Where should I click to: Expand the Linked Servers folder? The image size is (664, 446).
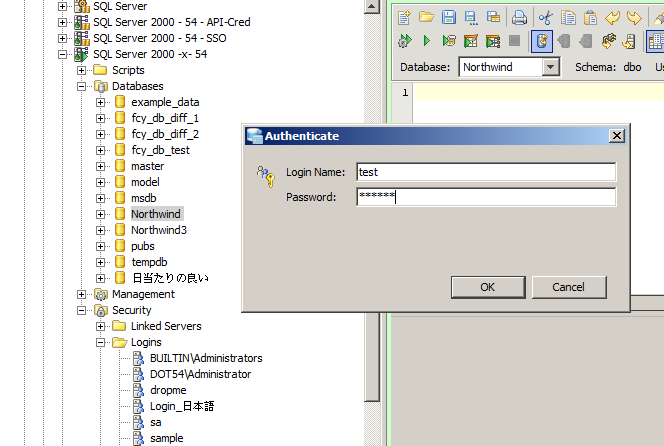pos(100,326)
